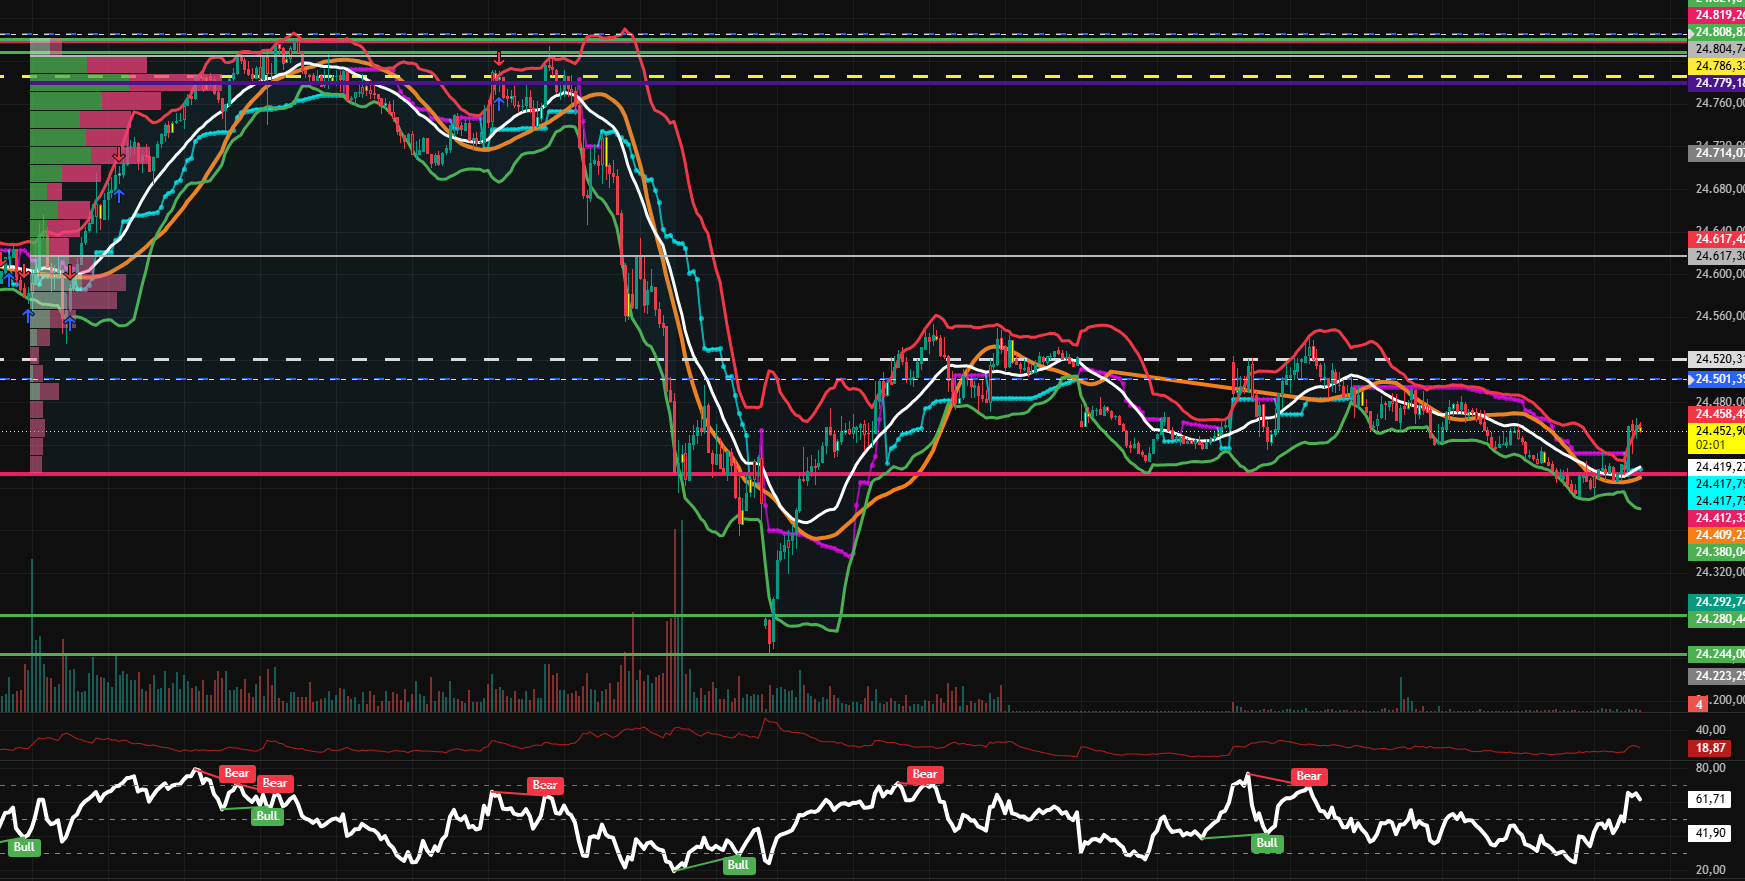Viewport: 1745px width, 881px height.
Task: Select the orange 24.409,23 price label
Action: coord(1717,535)
